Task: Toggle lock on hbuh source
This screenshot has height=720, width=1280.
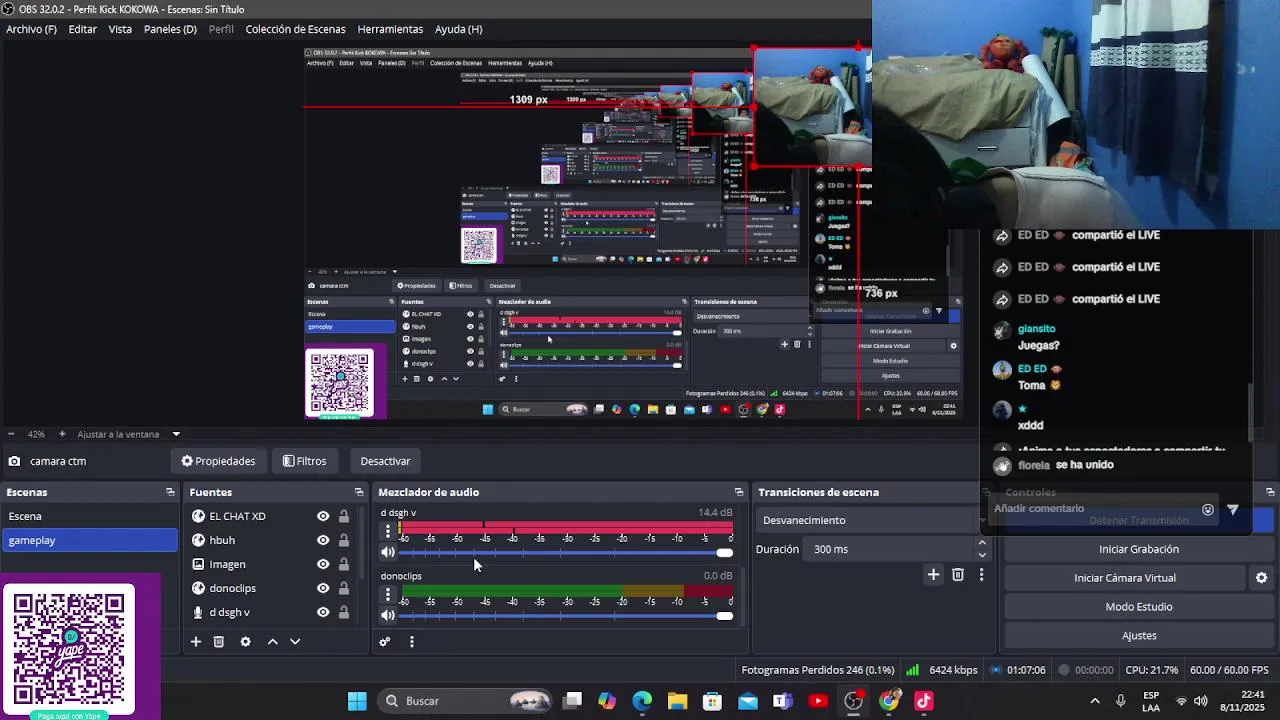Action: 344,540
